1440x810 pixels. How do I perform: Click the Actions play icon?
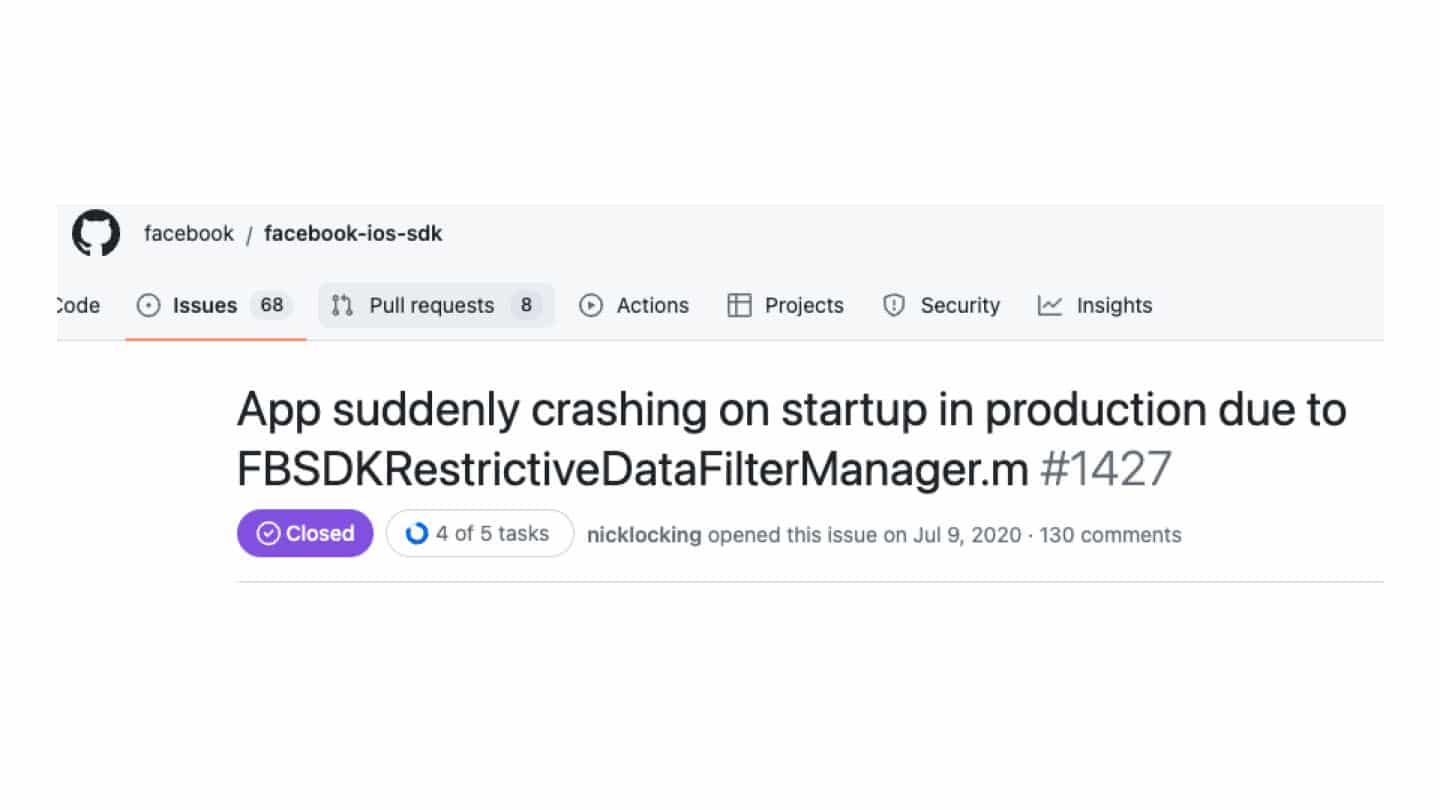(591, 306)
